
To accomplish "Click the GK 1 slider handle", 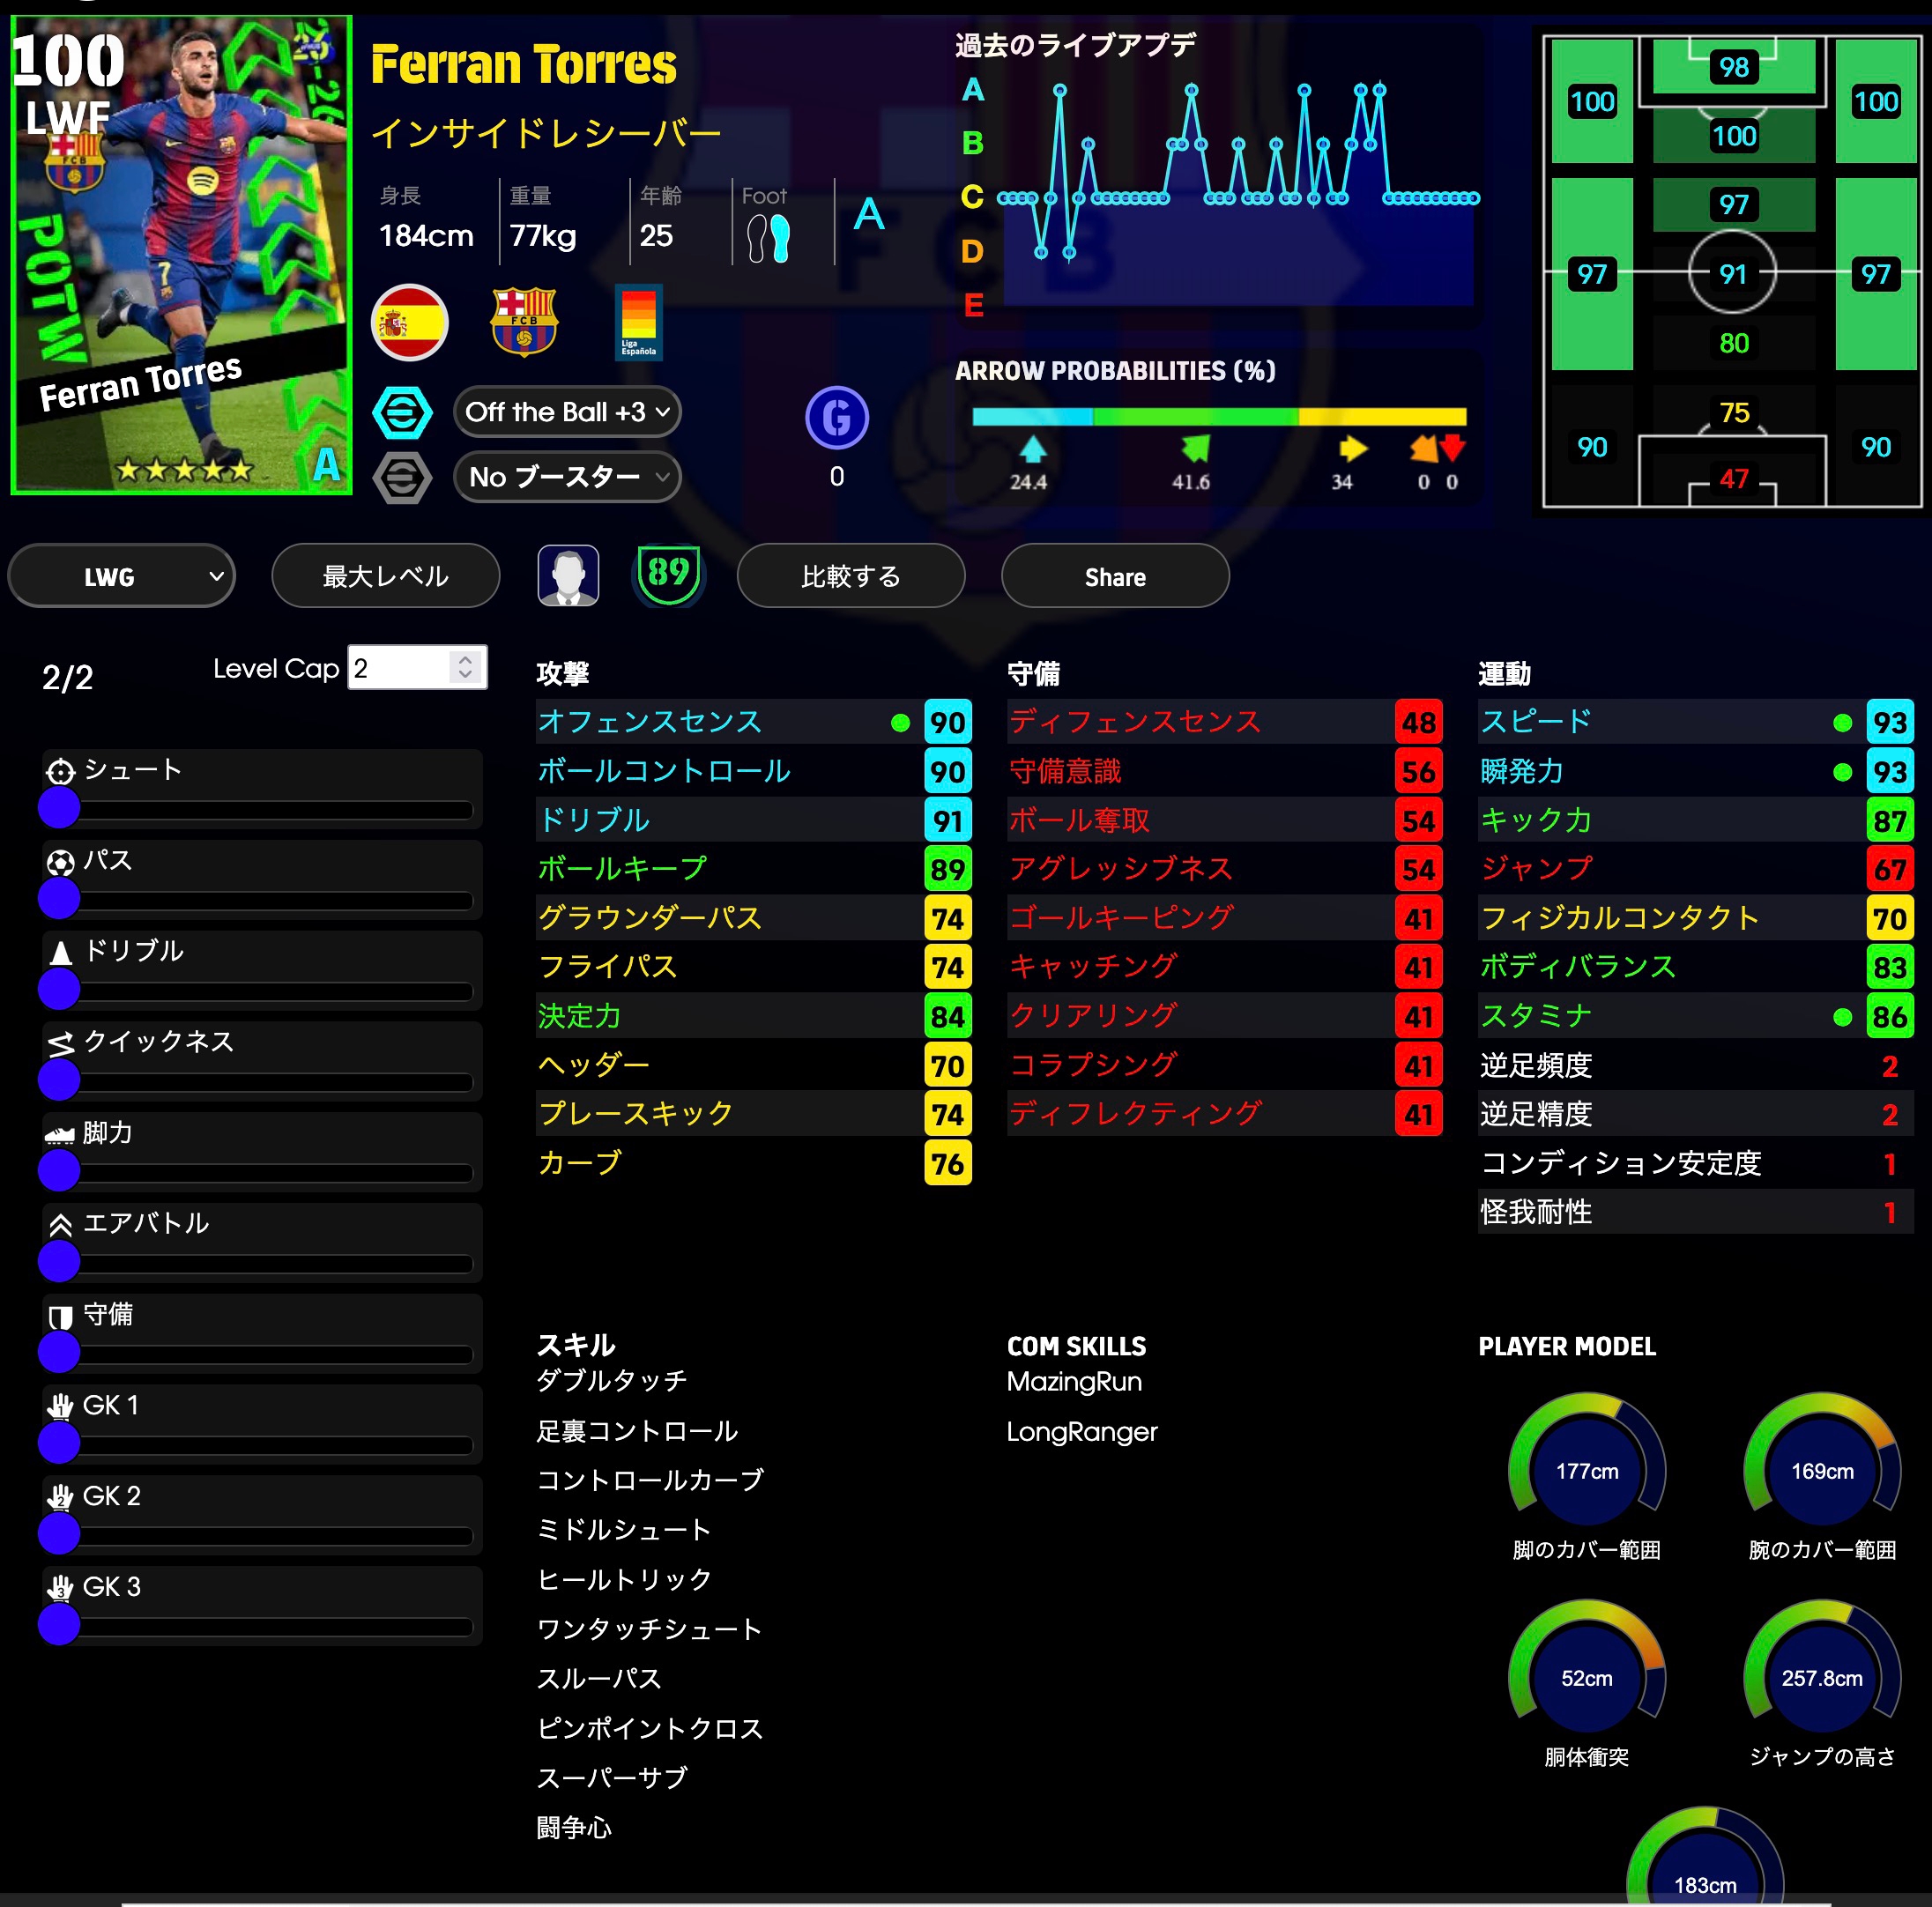I will click(x=59, y=1442).
